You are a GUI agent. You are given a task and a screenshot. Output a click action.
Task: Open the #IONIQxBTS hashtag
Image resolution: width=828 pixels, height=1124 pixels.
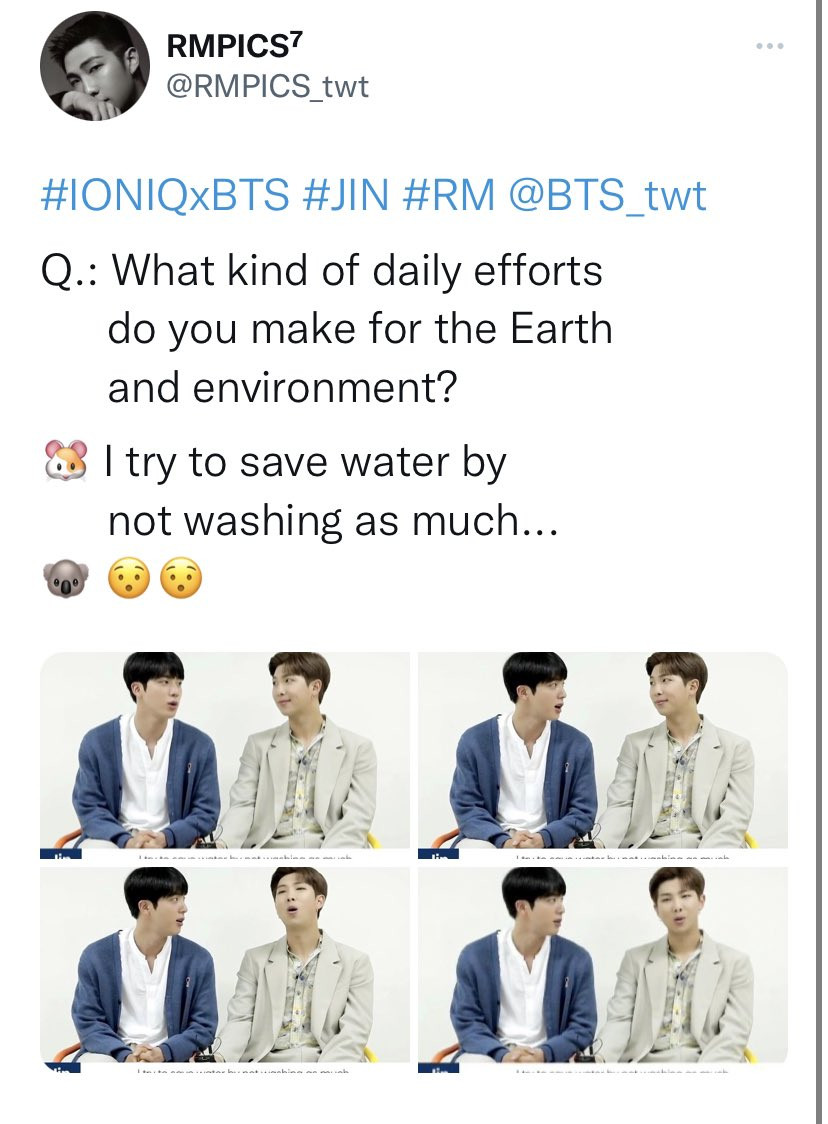tap(166, 195)
